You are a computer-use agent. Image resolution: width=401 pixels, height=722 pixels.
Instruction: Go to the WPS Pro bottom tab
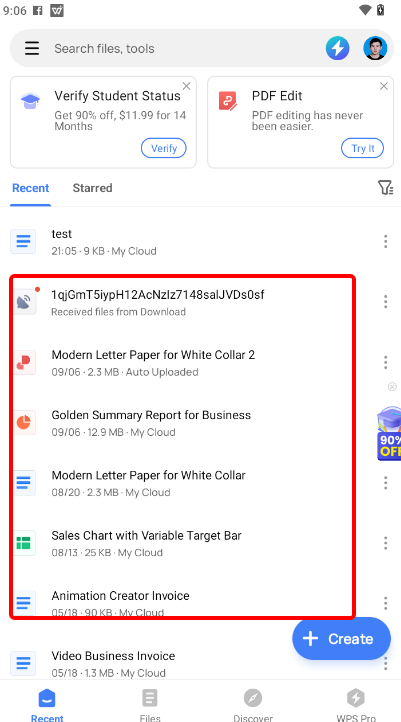click(x=355, y=705)
